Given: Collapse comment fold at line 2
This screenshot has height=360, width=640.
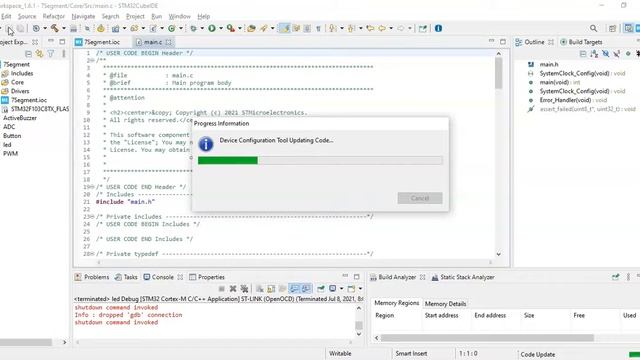Looking at the screenshot, I should (x=93, y=60).
